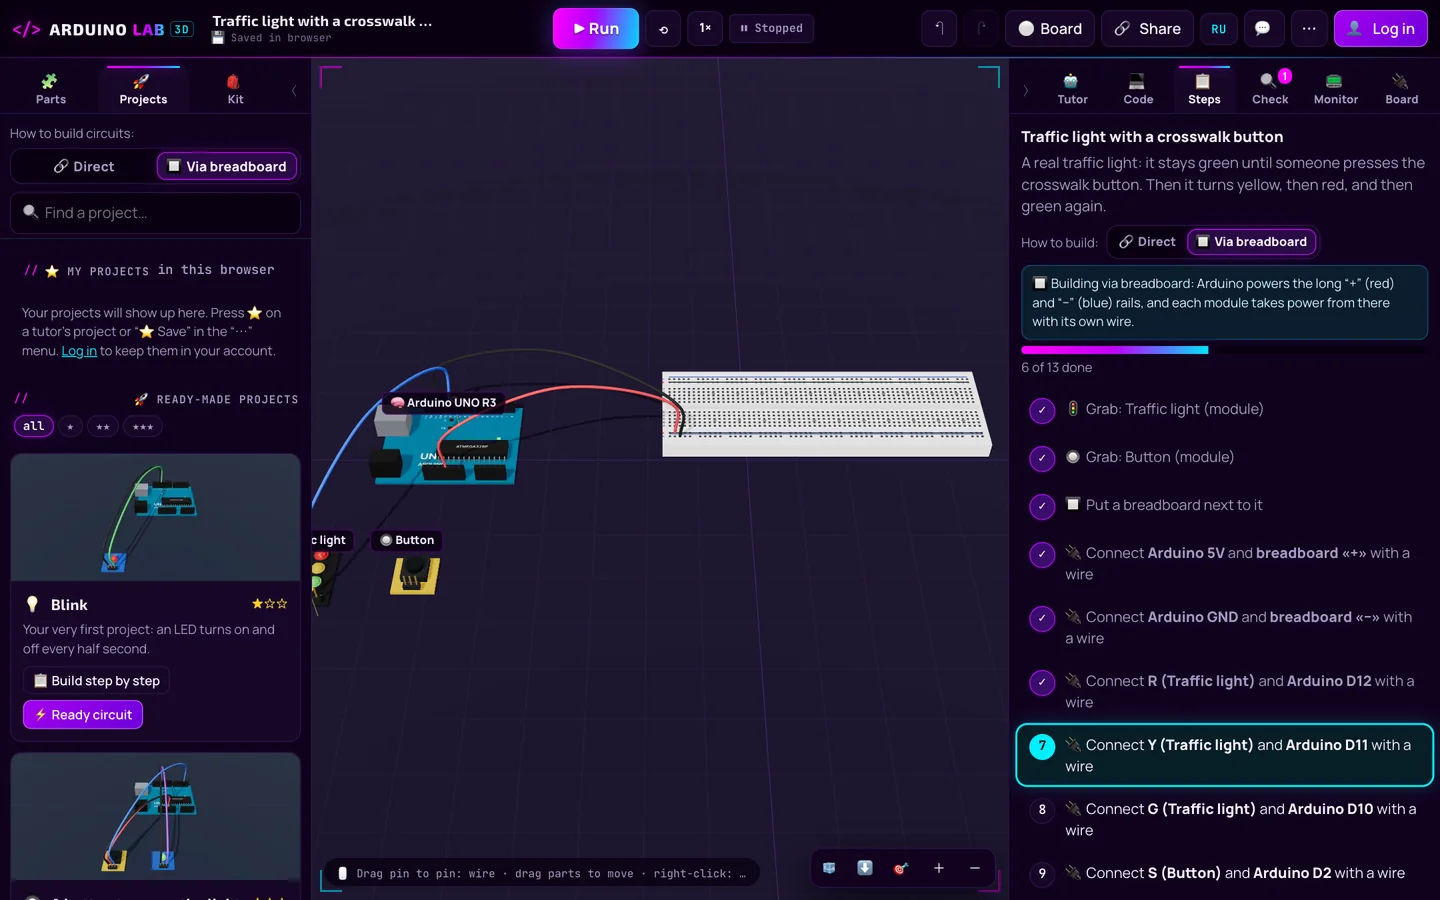Click the download arrow icon in canvas toolbar
The height and width of the screenshot is (900, 1440).
pos(865,868)
